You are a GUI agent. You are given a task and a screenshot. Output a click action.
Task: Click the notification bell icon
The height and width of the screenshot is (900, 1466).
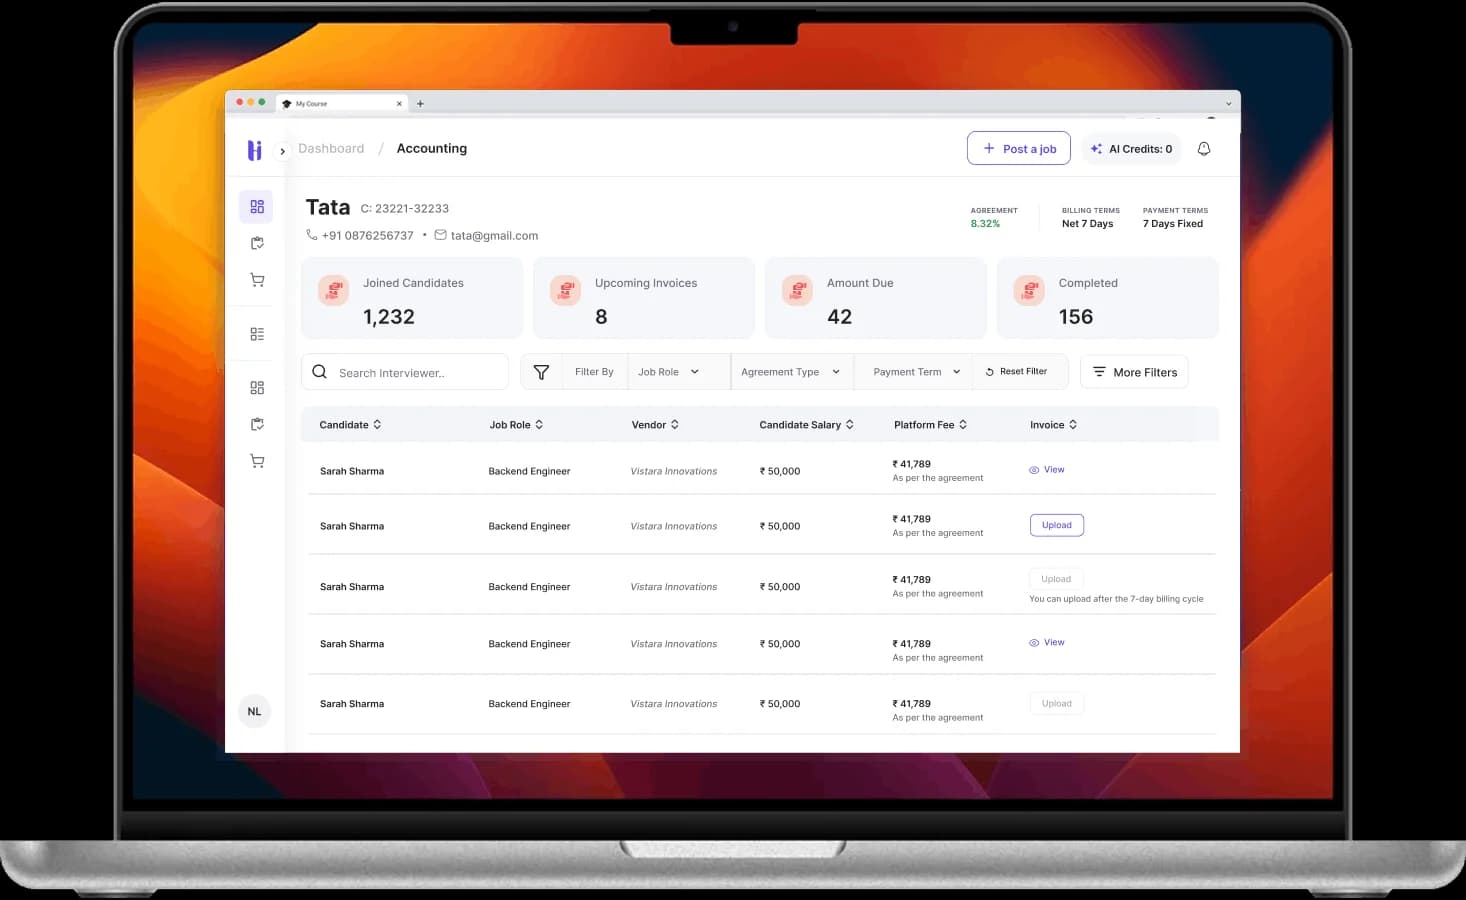(1204, 149)
